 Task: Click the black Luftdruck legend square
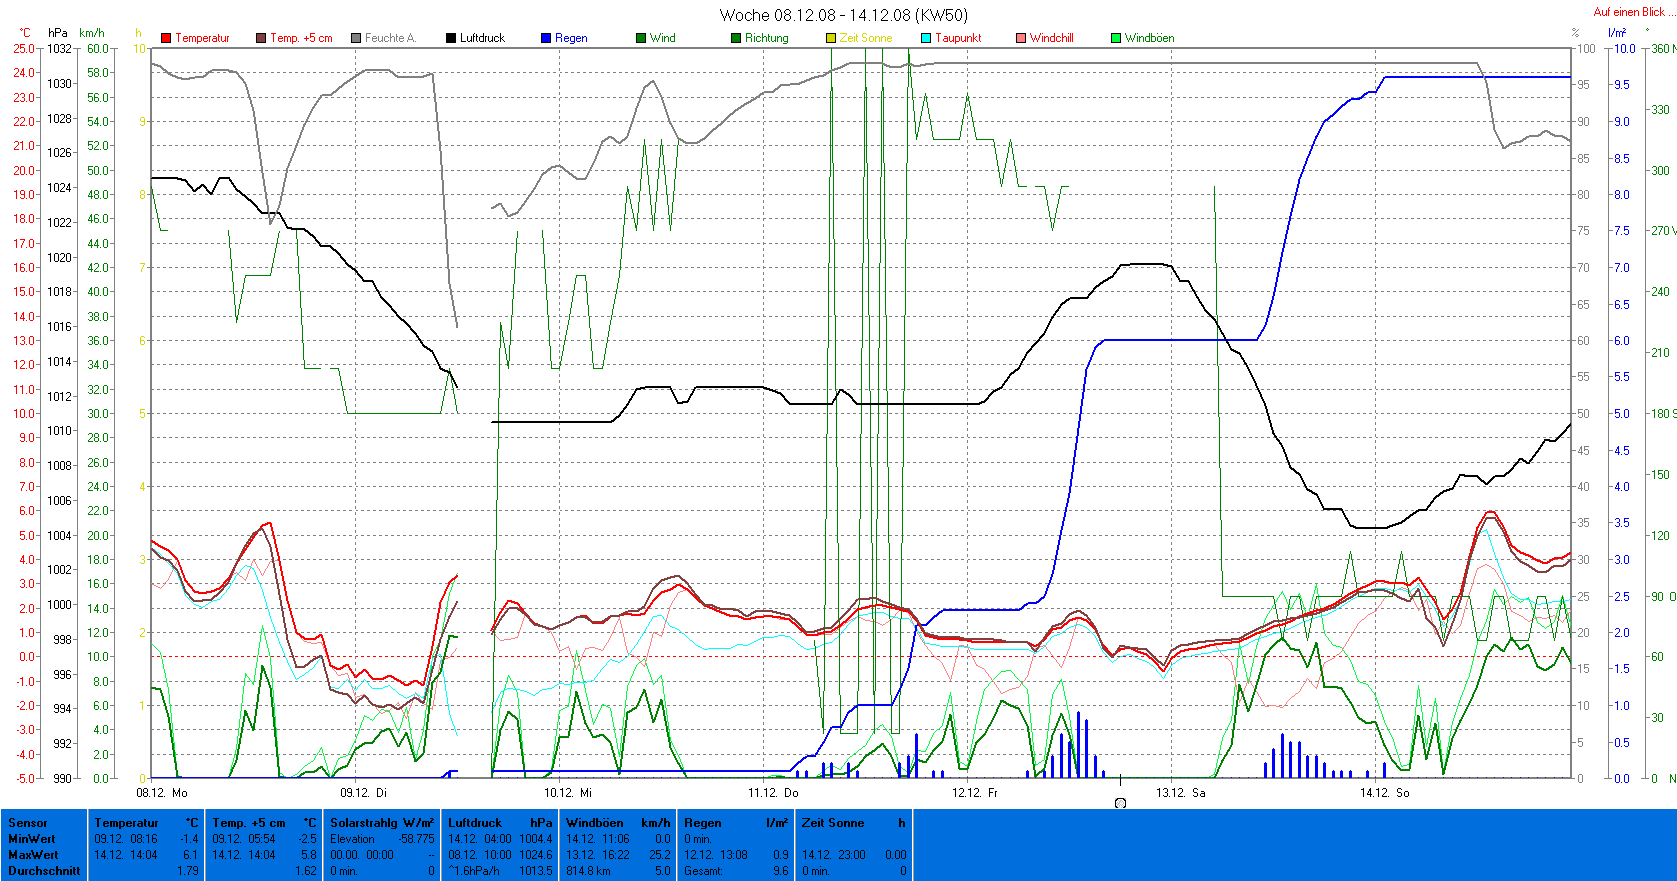pos(451,38)
